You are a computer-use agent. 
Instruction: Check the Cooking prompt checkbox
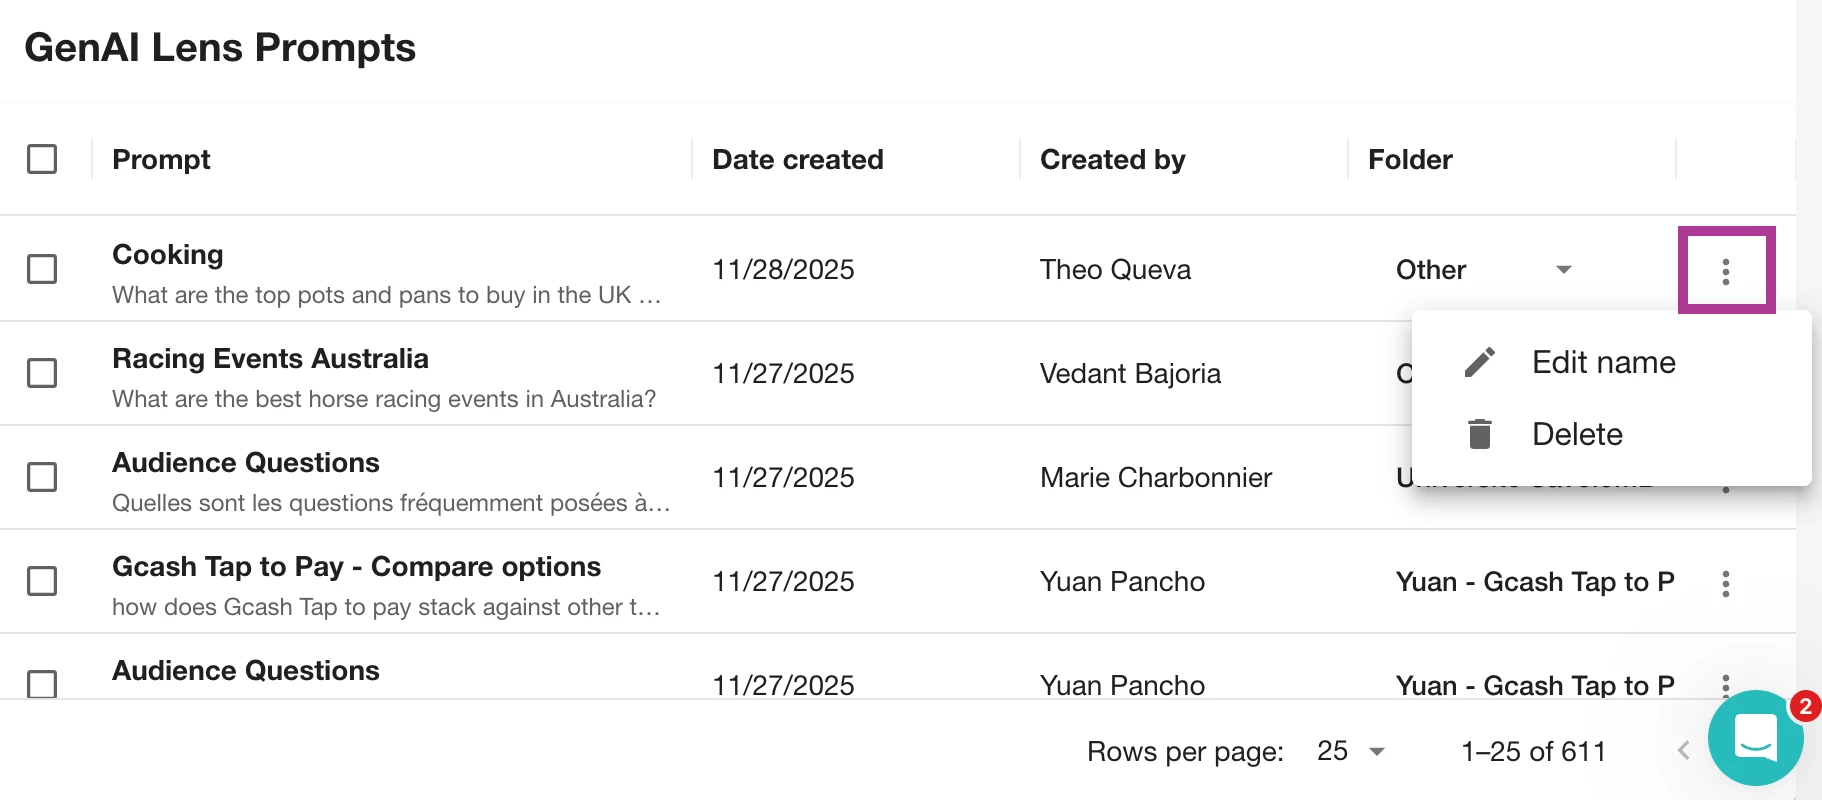click(42, 269)
